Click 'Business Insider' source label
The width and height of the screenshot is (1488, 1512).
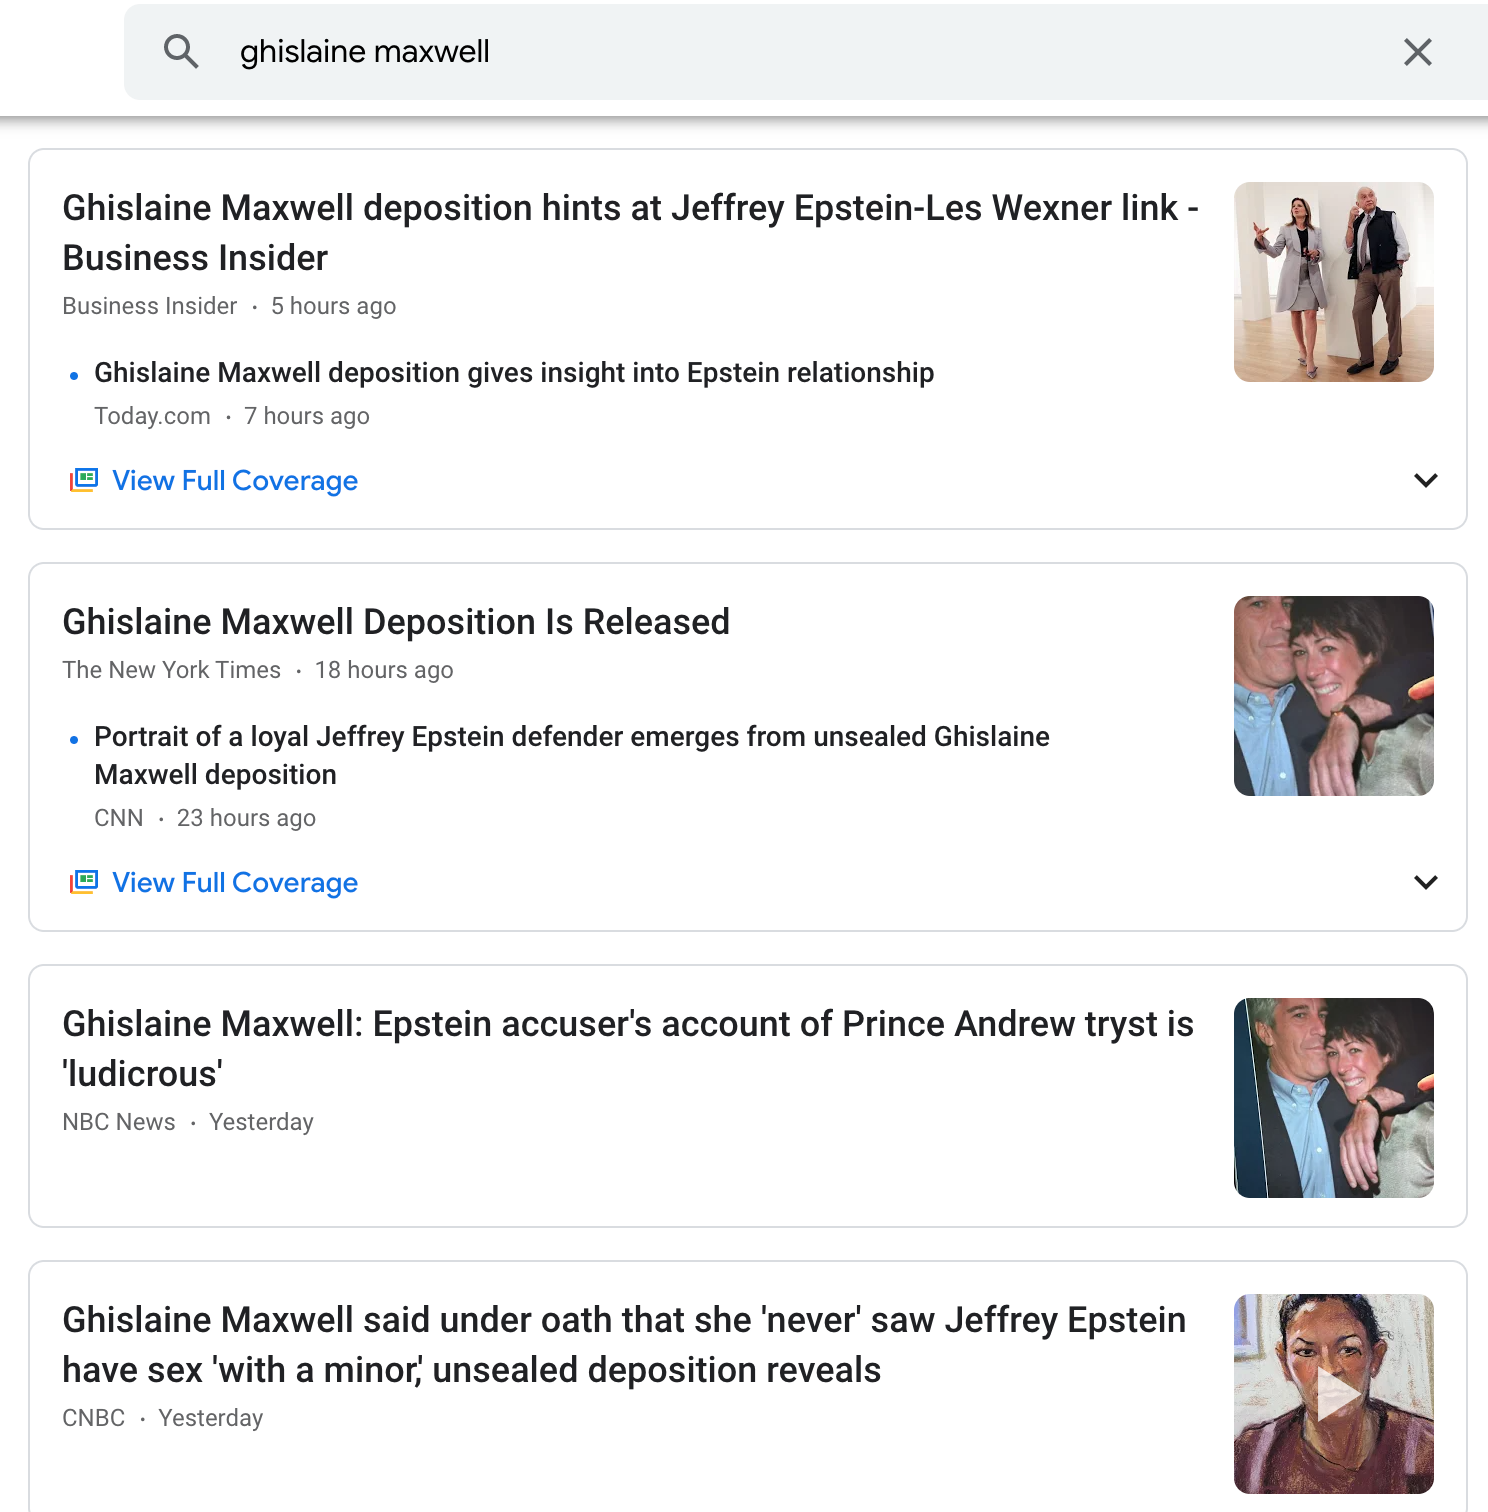pyautogui.click(x=150, y=306)
